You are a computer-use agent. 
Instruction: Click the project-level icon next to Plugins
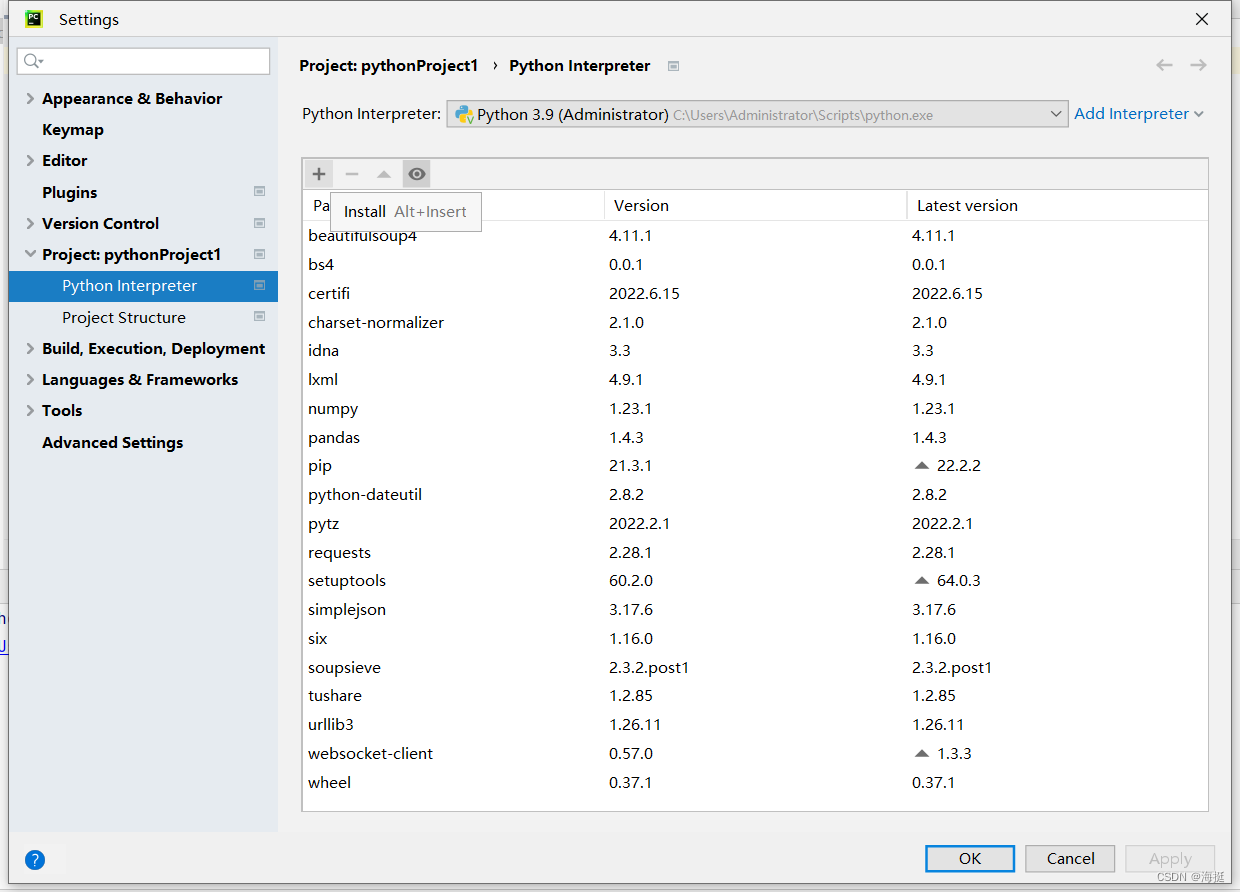(259, 192)
